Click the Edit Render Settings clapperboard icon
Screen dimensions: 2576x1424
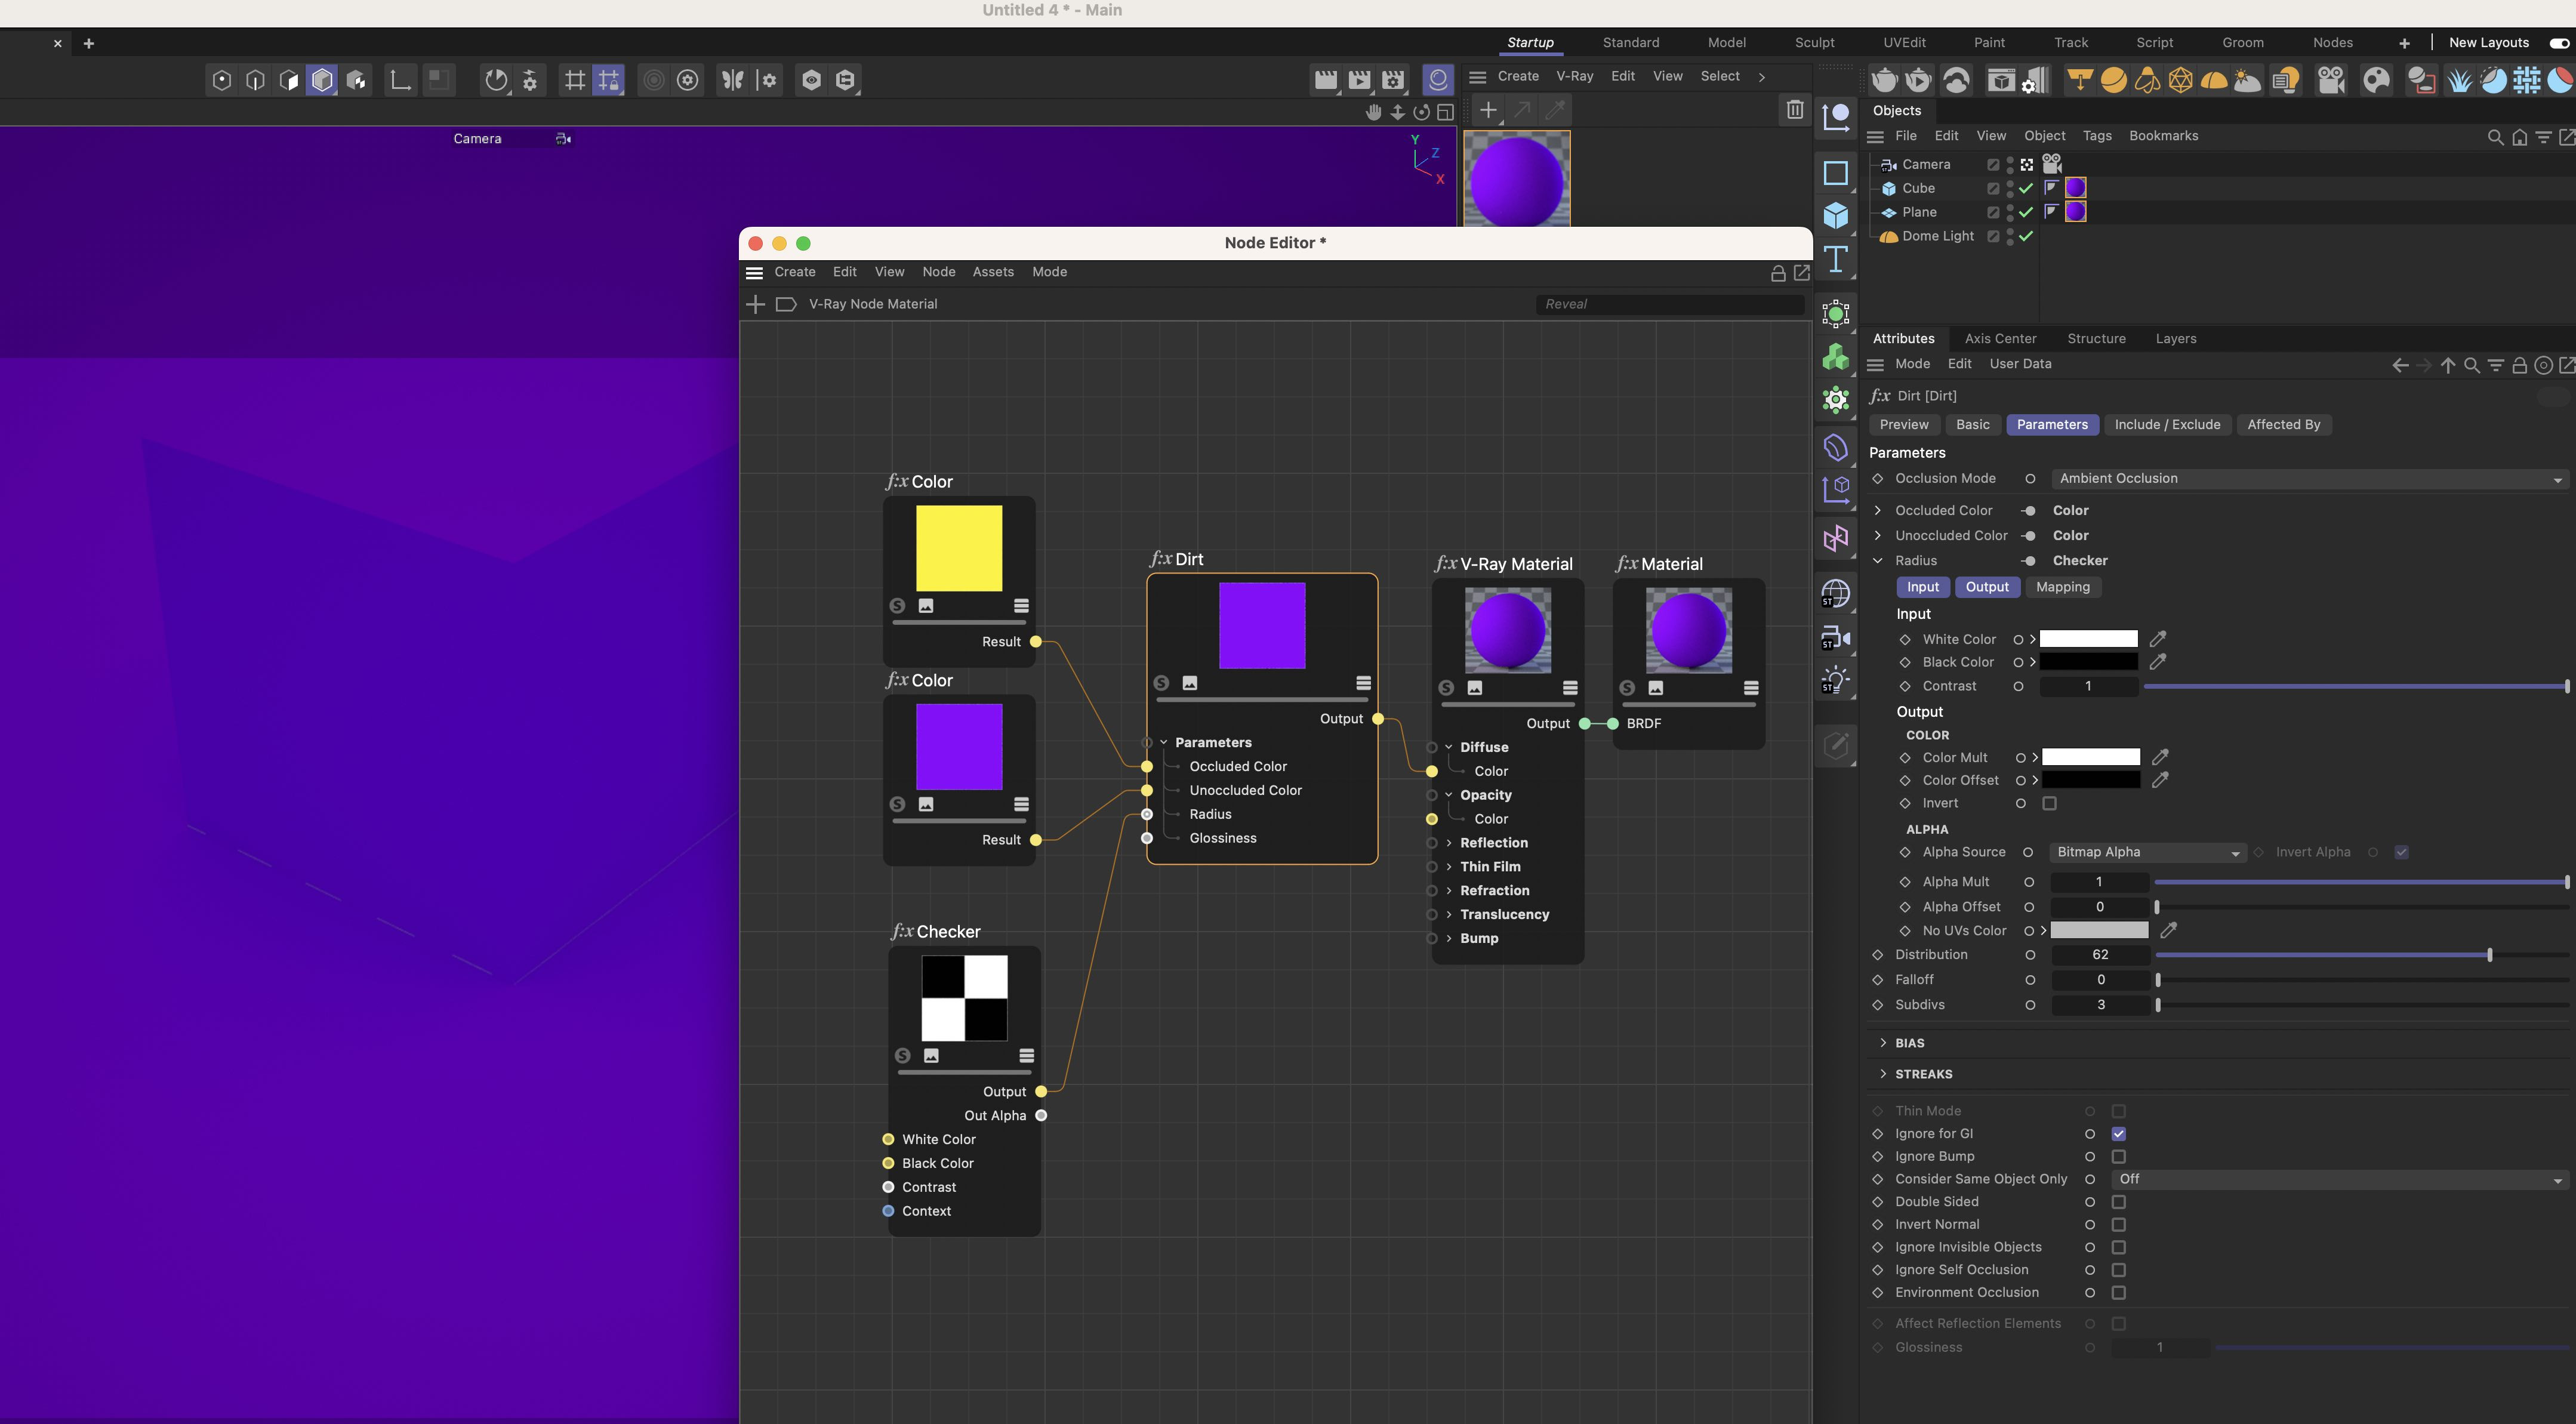(1393, 80)
